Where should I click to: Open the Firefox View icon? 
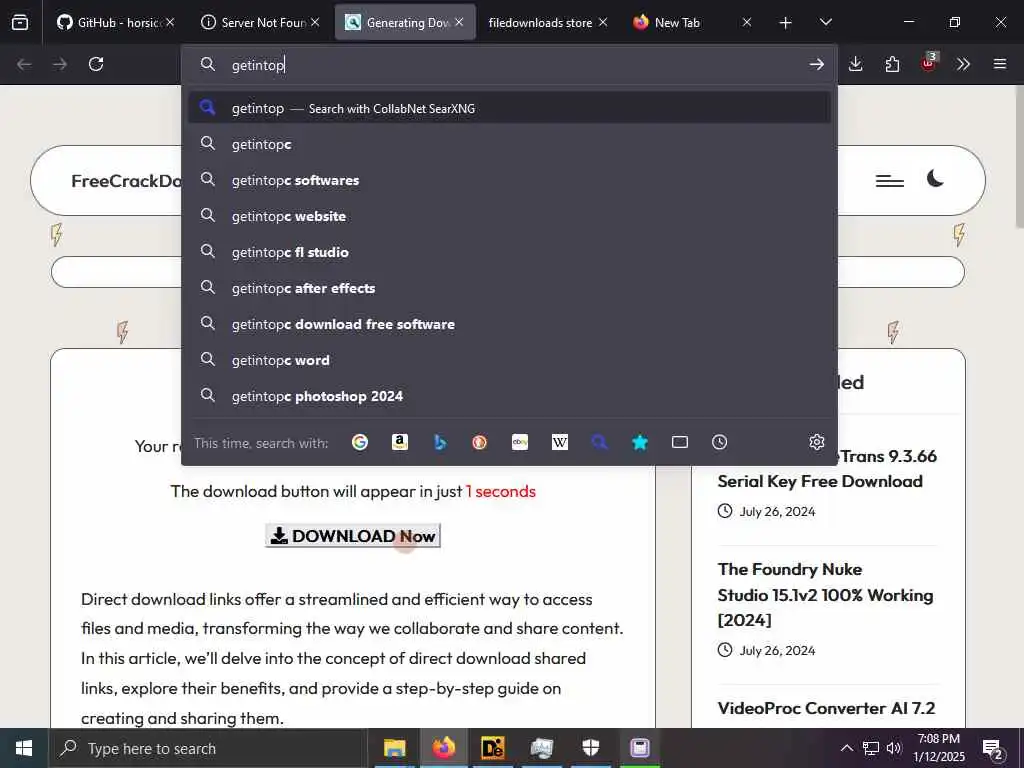[20, 22]
